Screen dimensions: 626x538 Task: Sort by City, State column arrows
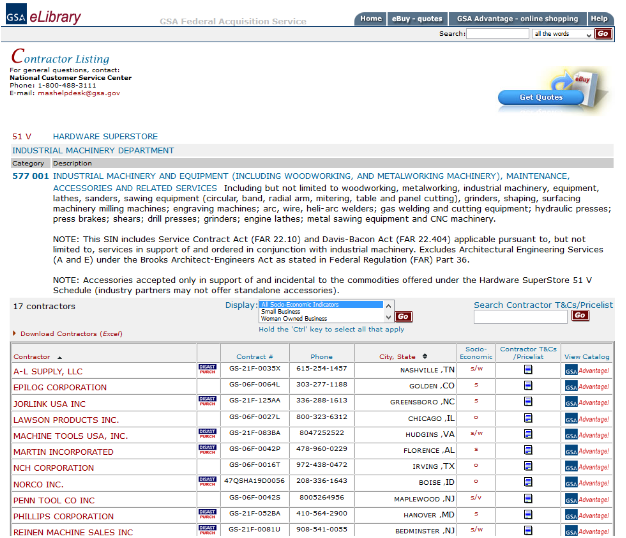coord(425,356)
